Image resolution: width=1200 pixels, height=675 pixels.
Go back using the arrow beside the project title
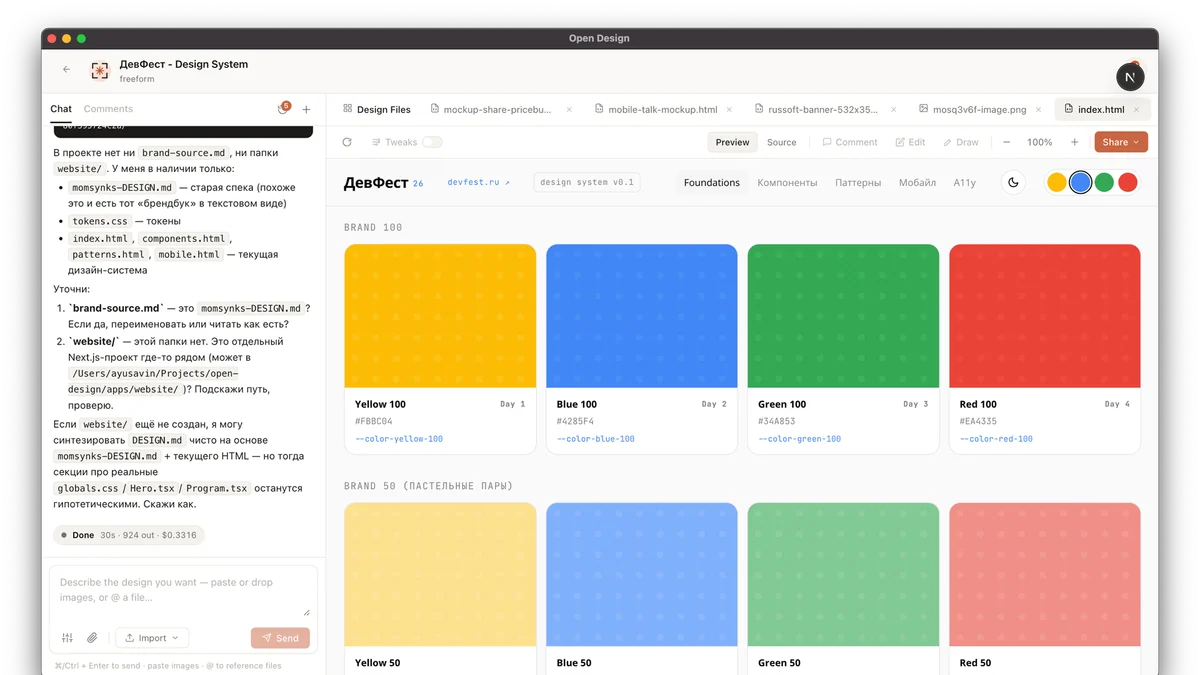(67, 70)
